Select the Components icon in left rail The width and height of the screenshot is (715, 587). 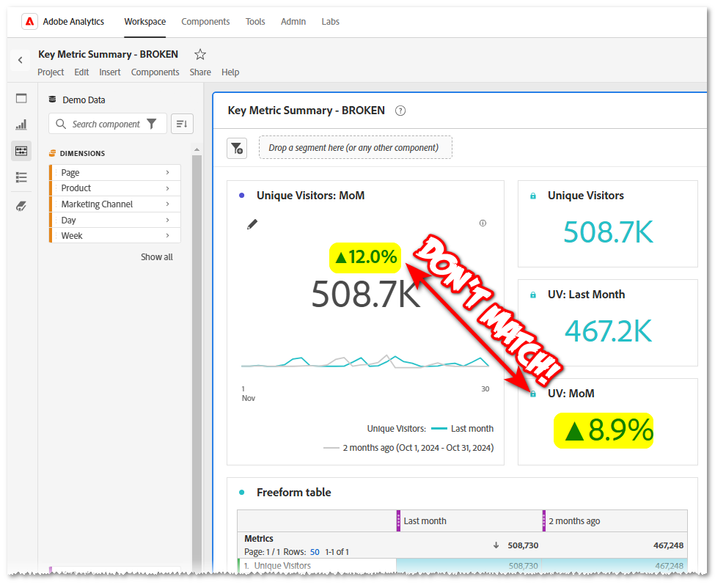(x=21, y=151)
